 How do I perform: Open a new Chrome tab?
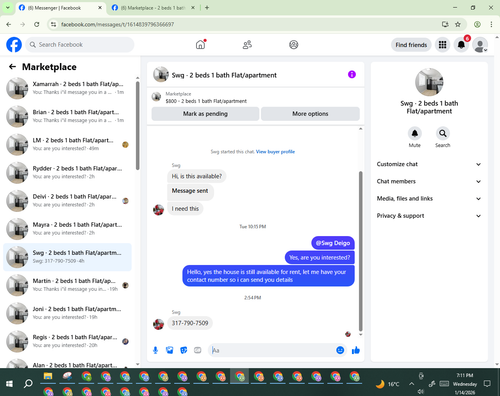point(207,8)
